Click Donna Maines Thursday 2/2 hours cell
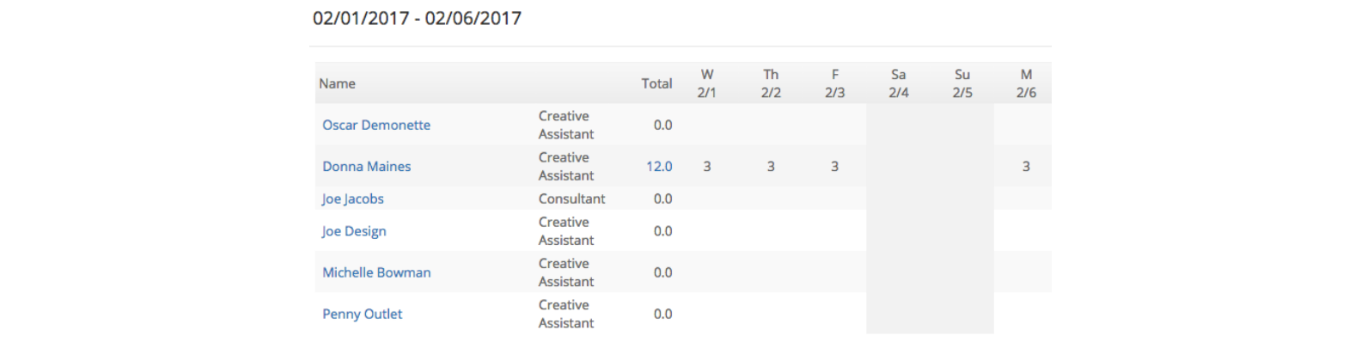The width and height of the screenshot is (1365, 360). pyautogui.click(x=771, y=167)
